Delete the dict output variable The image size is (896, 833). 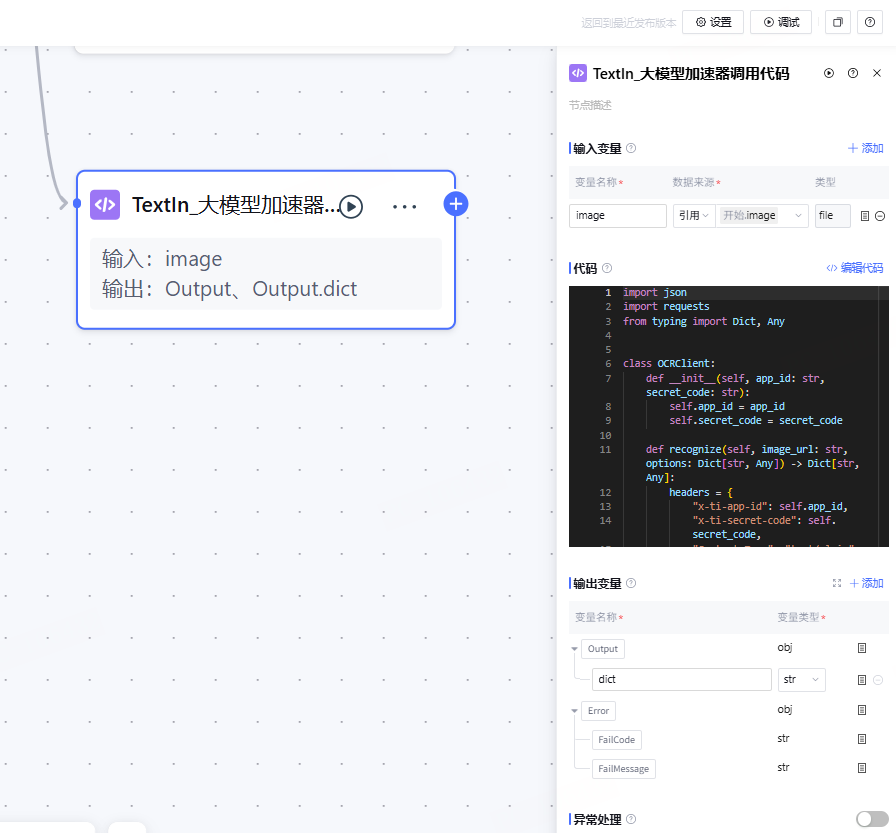tap(878, 680)
